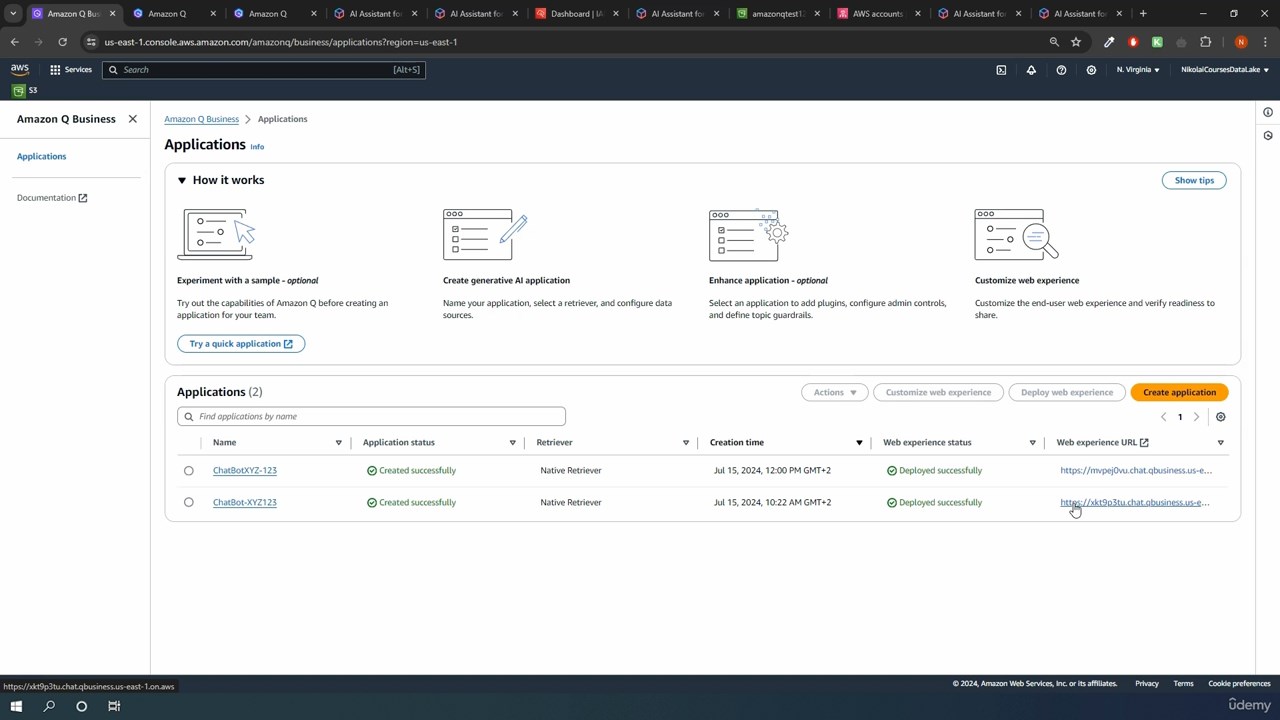Screen dimensions: 1280x720
Task: Open the Privacy footer link
Action: click(1147, 684)
